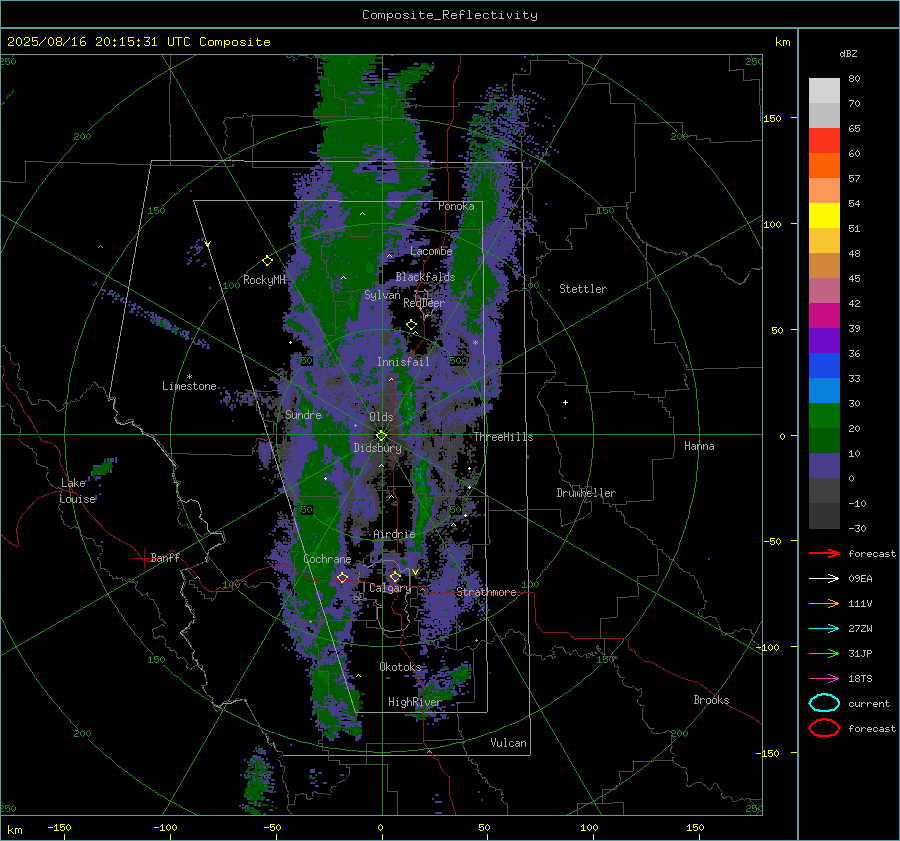Click the Didsbury city label
The height and width of the screenshot is (841, 900).
(x=377, y=448)
